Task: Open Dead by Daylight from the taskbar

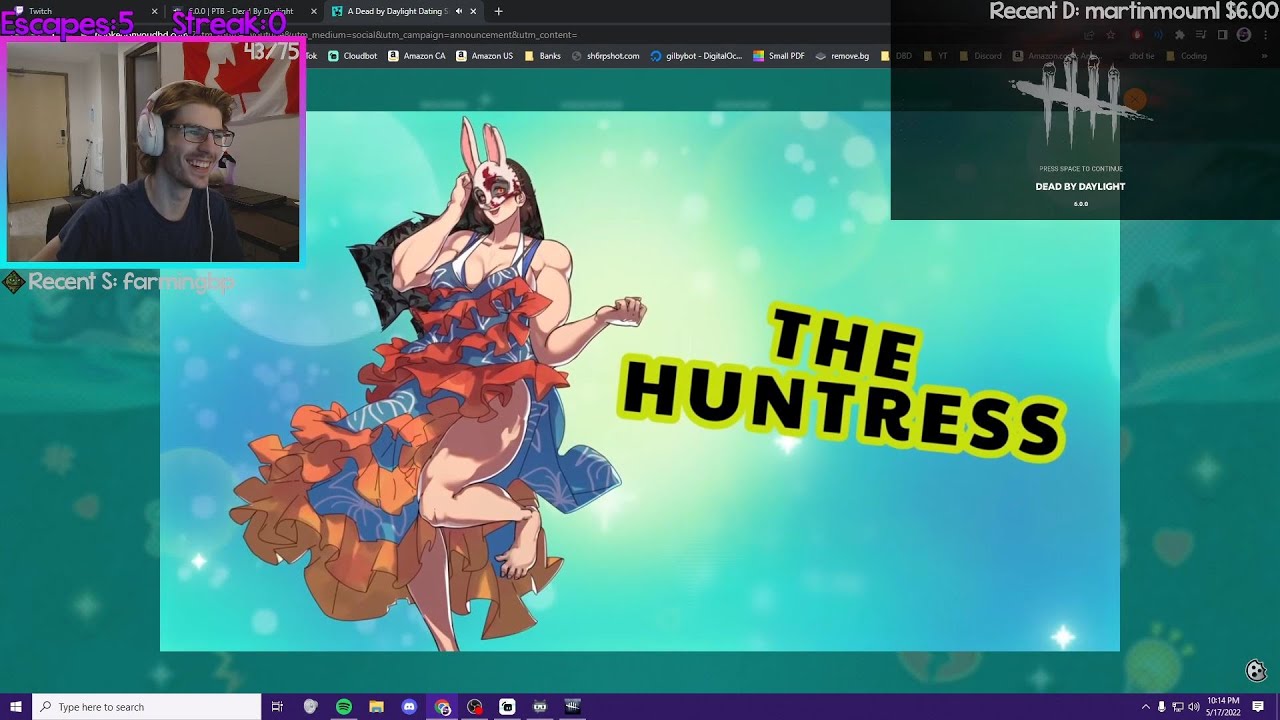Action: [572, 707]
